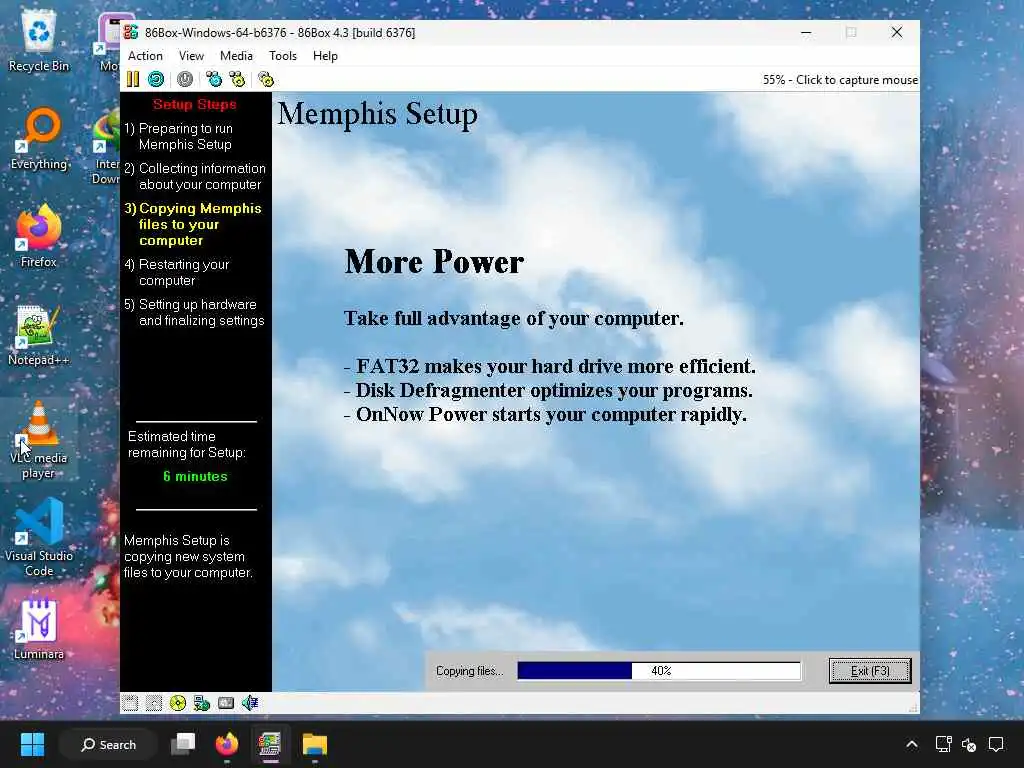Pause the emulated machine in 86Box toolbar
The height and width of the screenshot is (768, 1024).
133,79
